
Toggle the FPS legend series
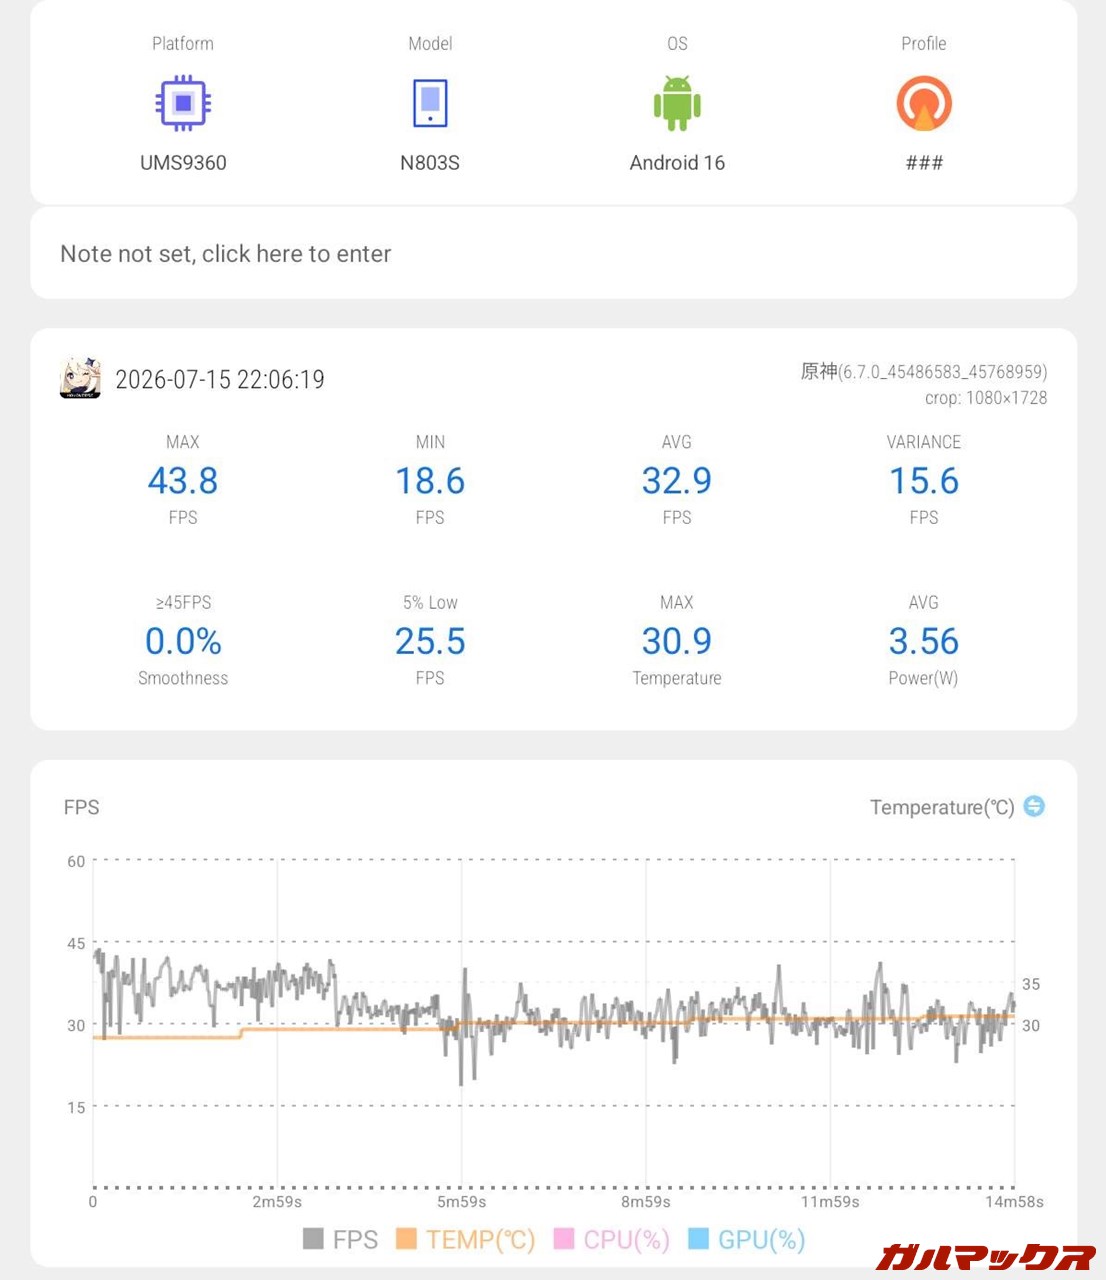[340, 1240]
